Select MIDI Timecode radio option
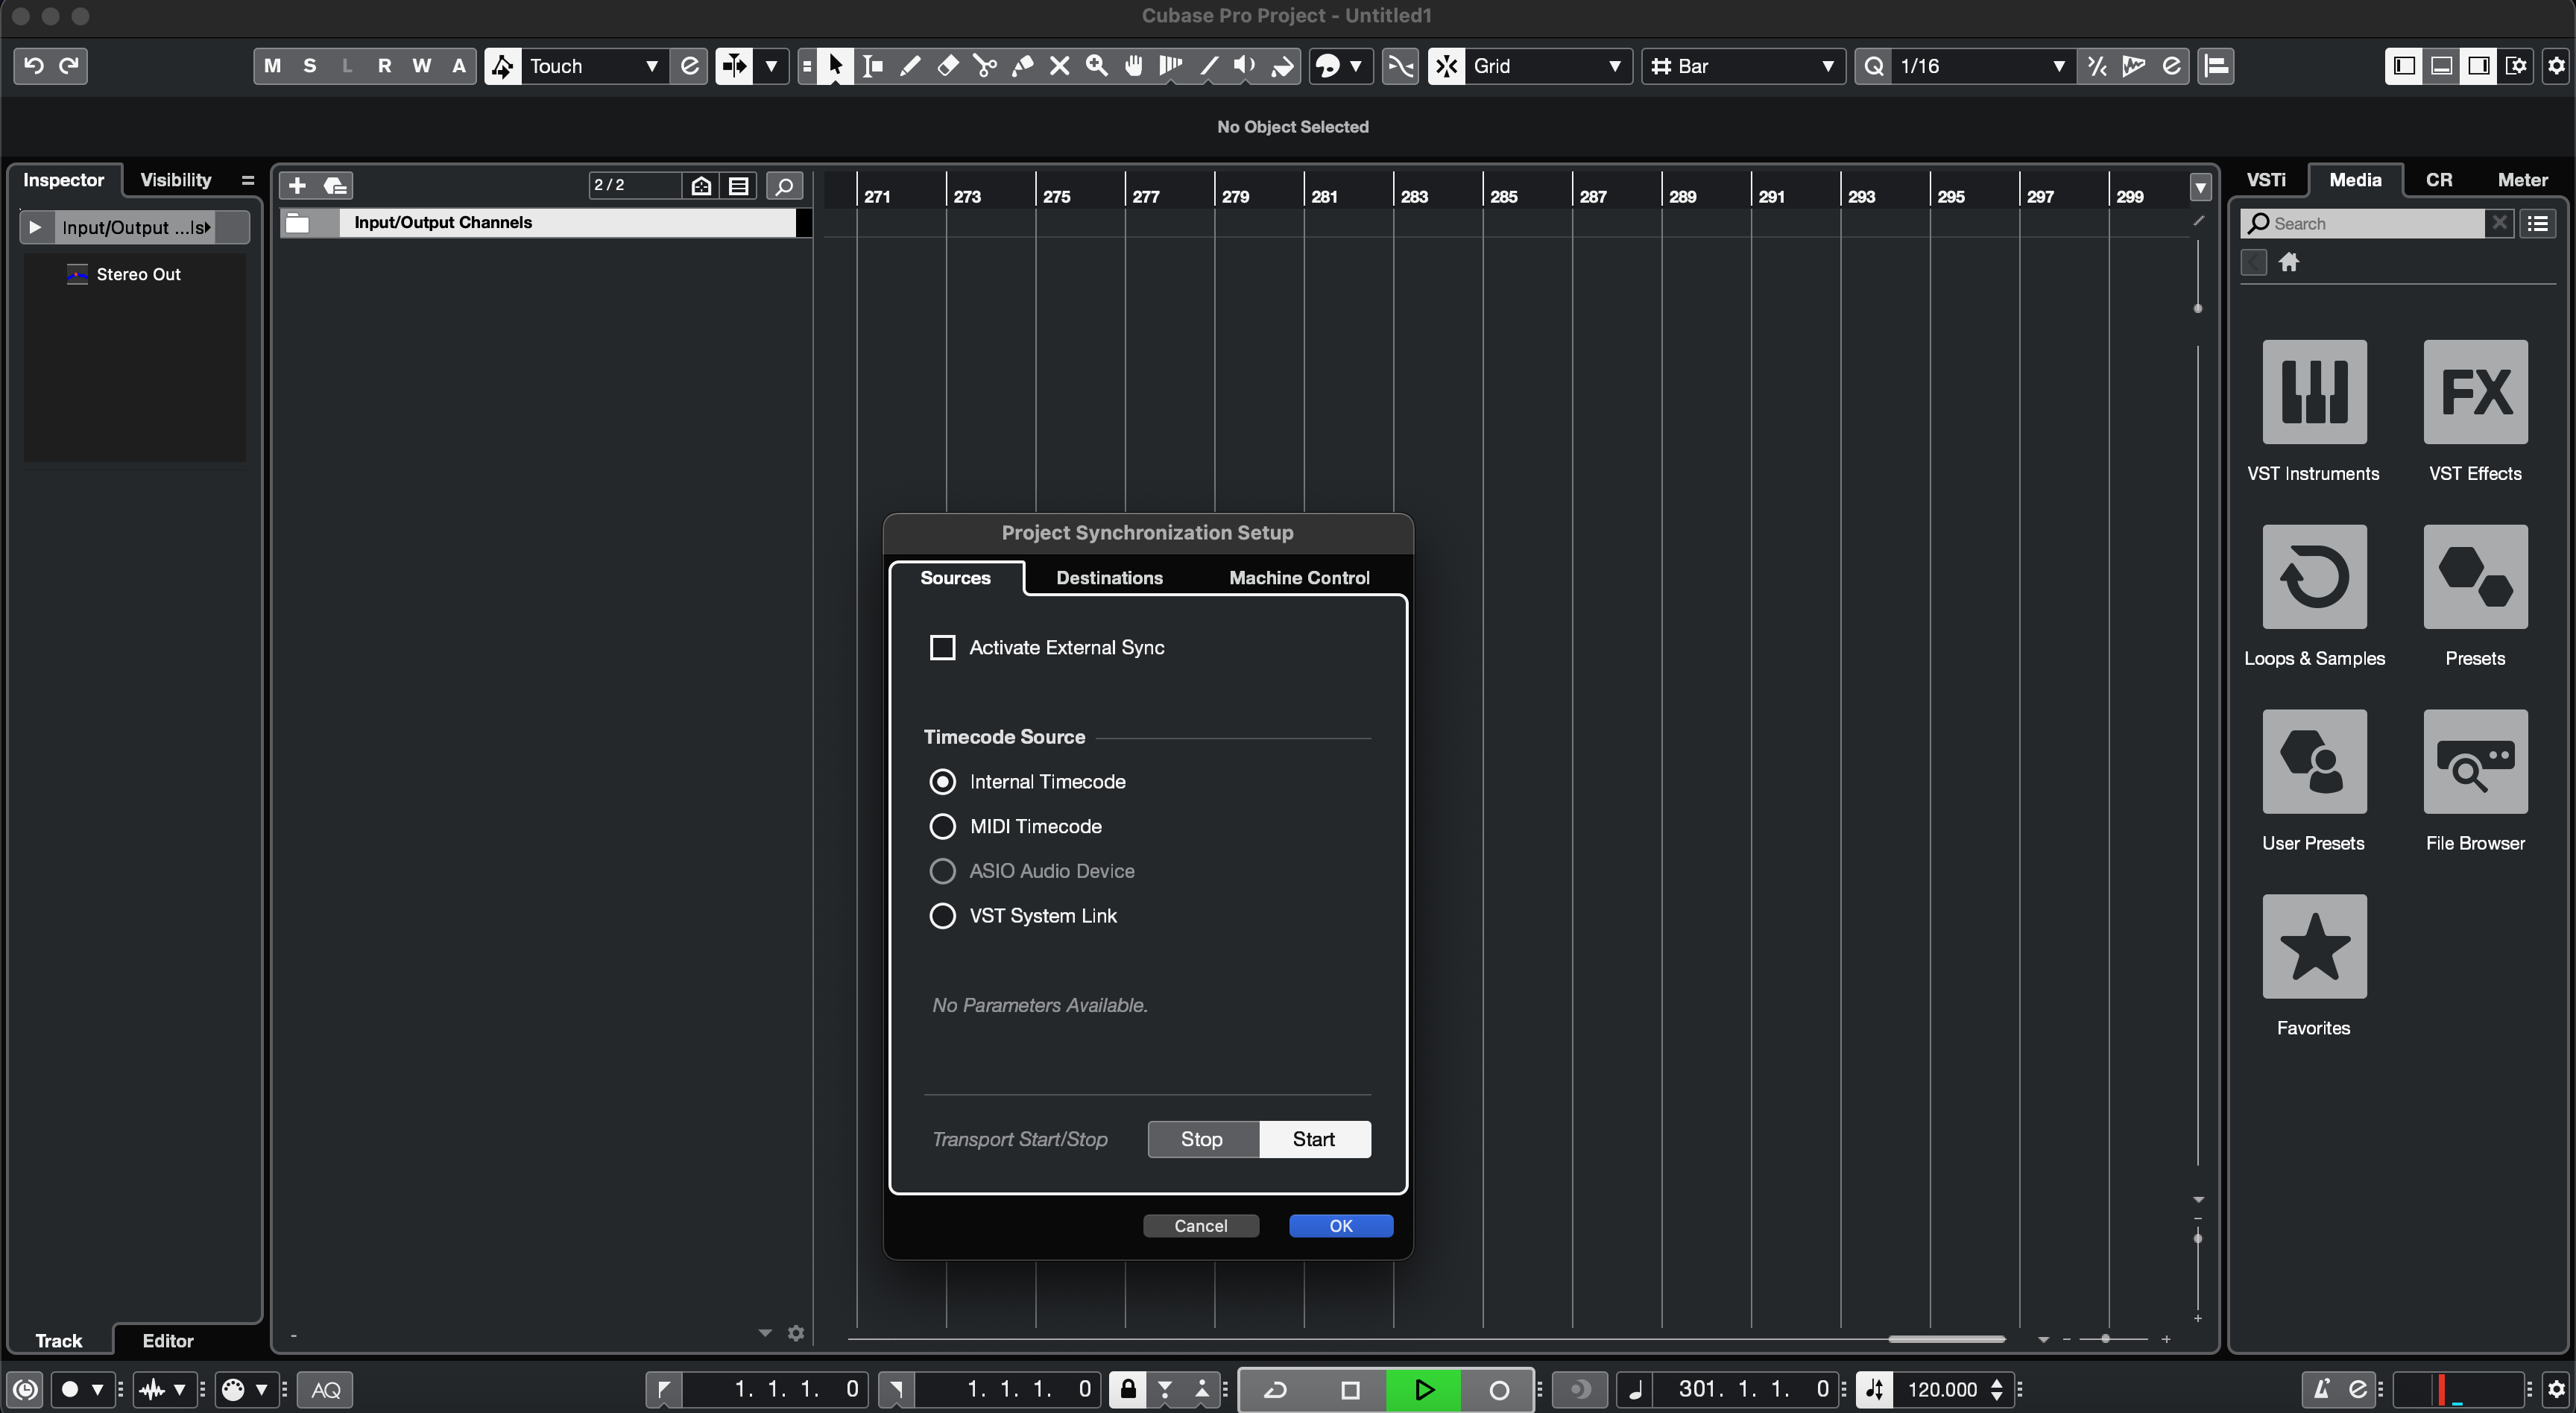Viewport: 2576px width, 1413px height. 942,826
